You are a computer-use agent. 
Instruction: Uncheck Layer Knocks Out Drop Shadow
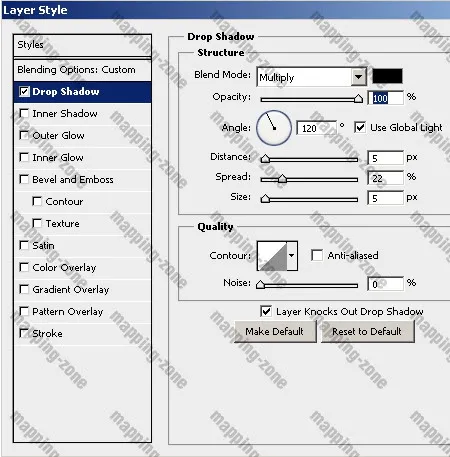point(266,311)
